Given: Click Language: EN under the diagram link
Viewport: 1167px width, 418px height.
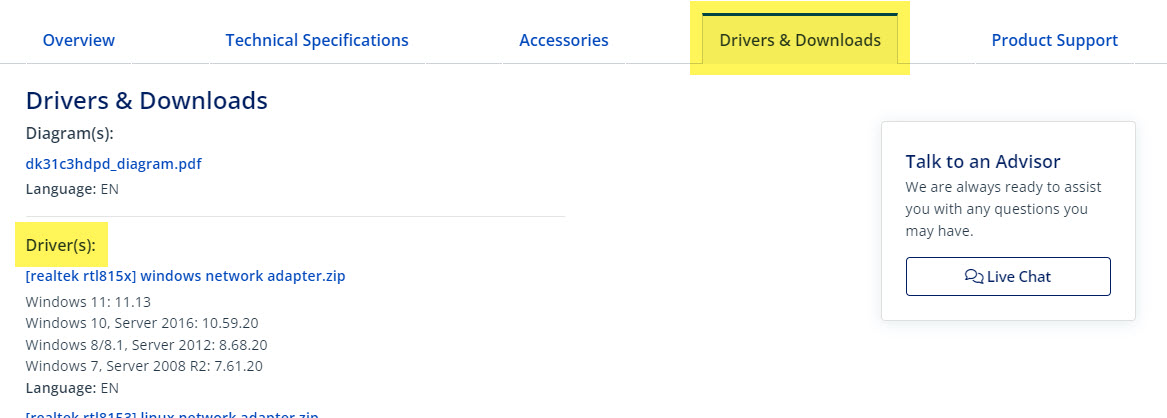Looking at the screenshot, I should (72, 189).
